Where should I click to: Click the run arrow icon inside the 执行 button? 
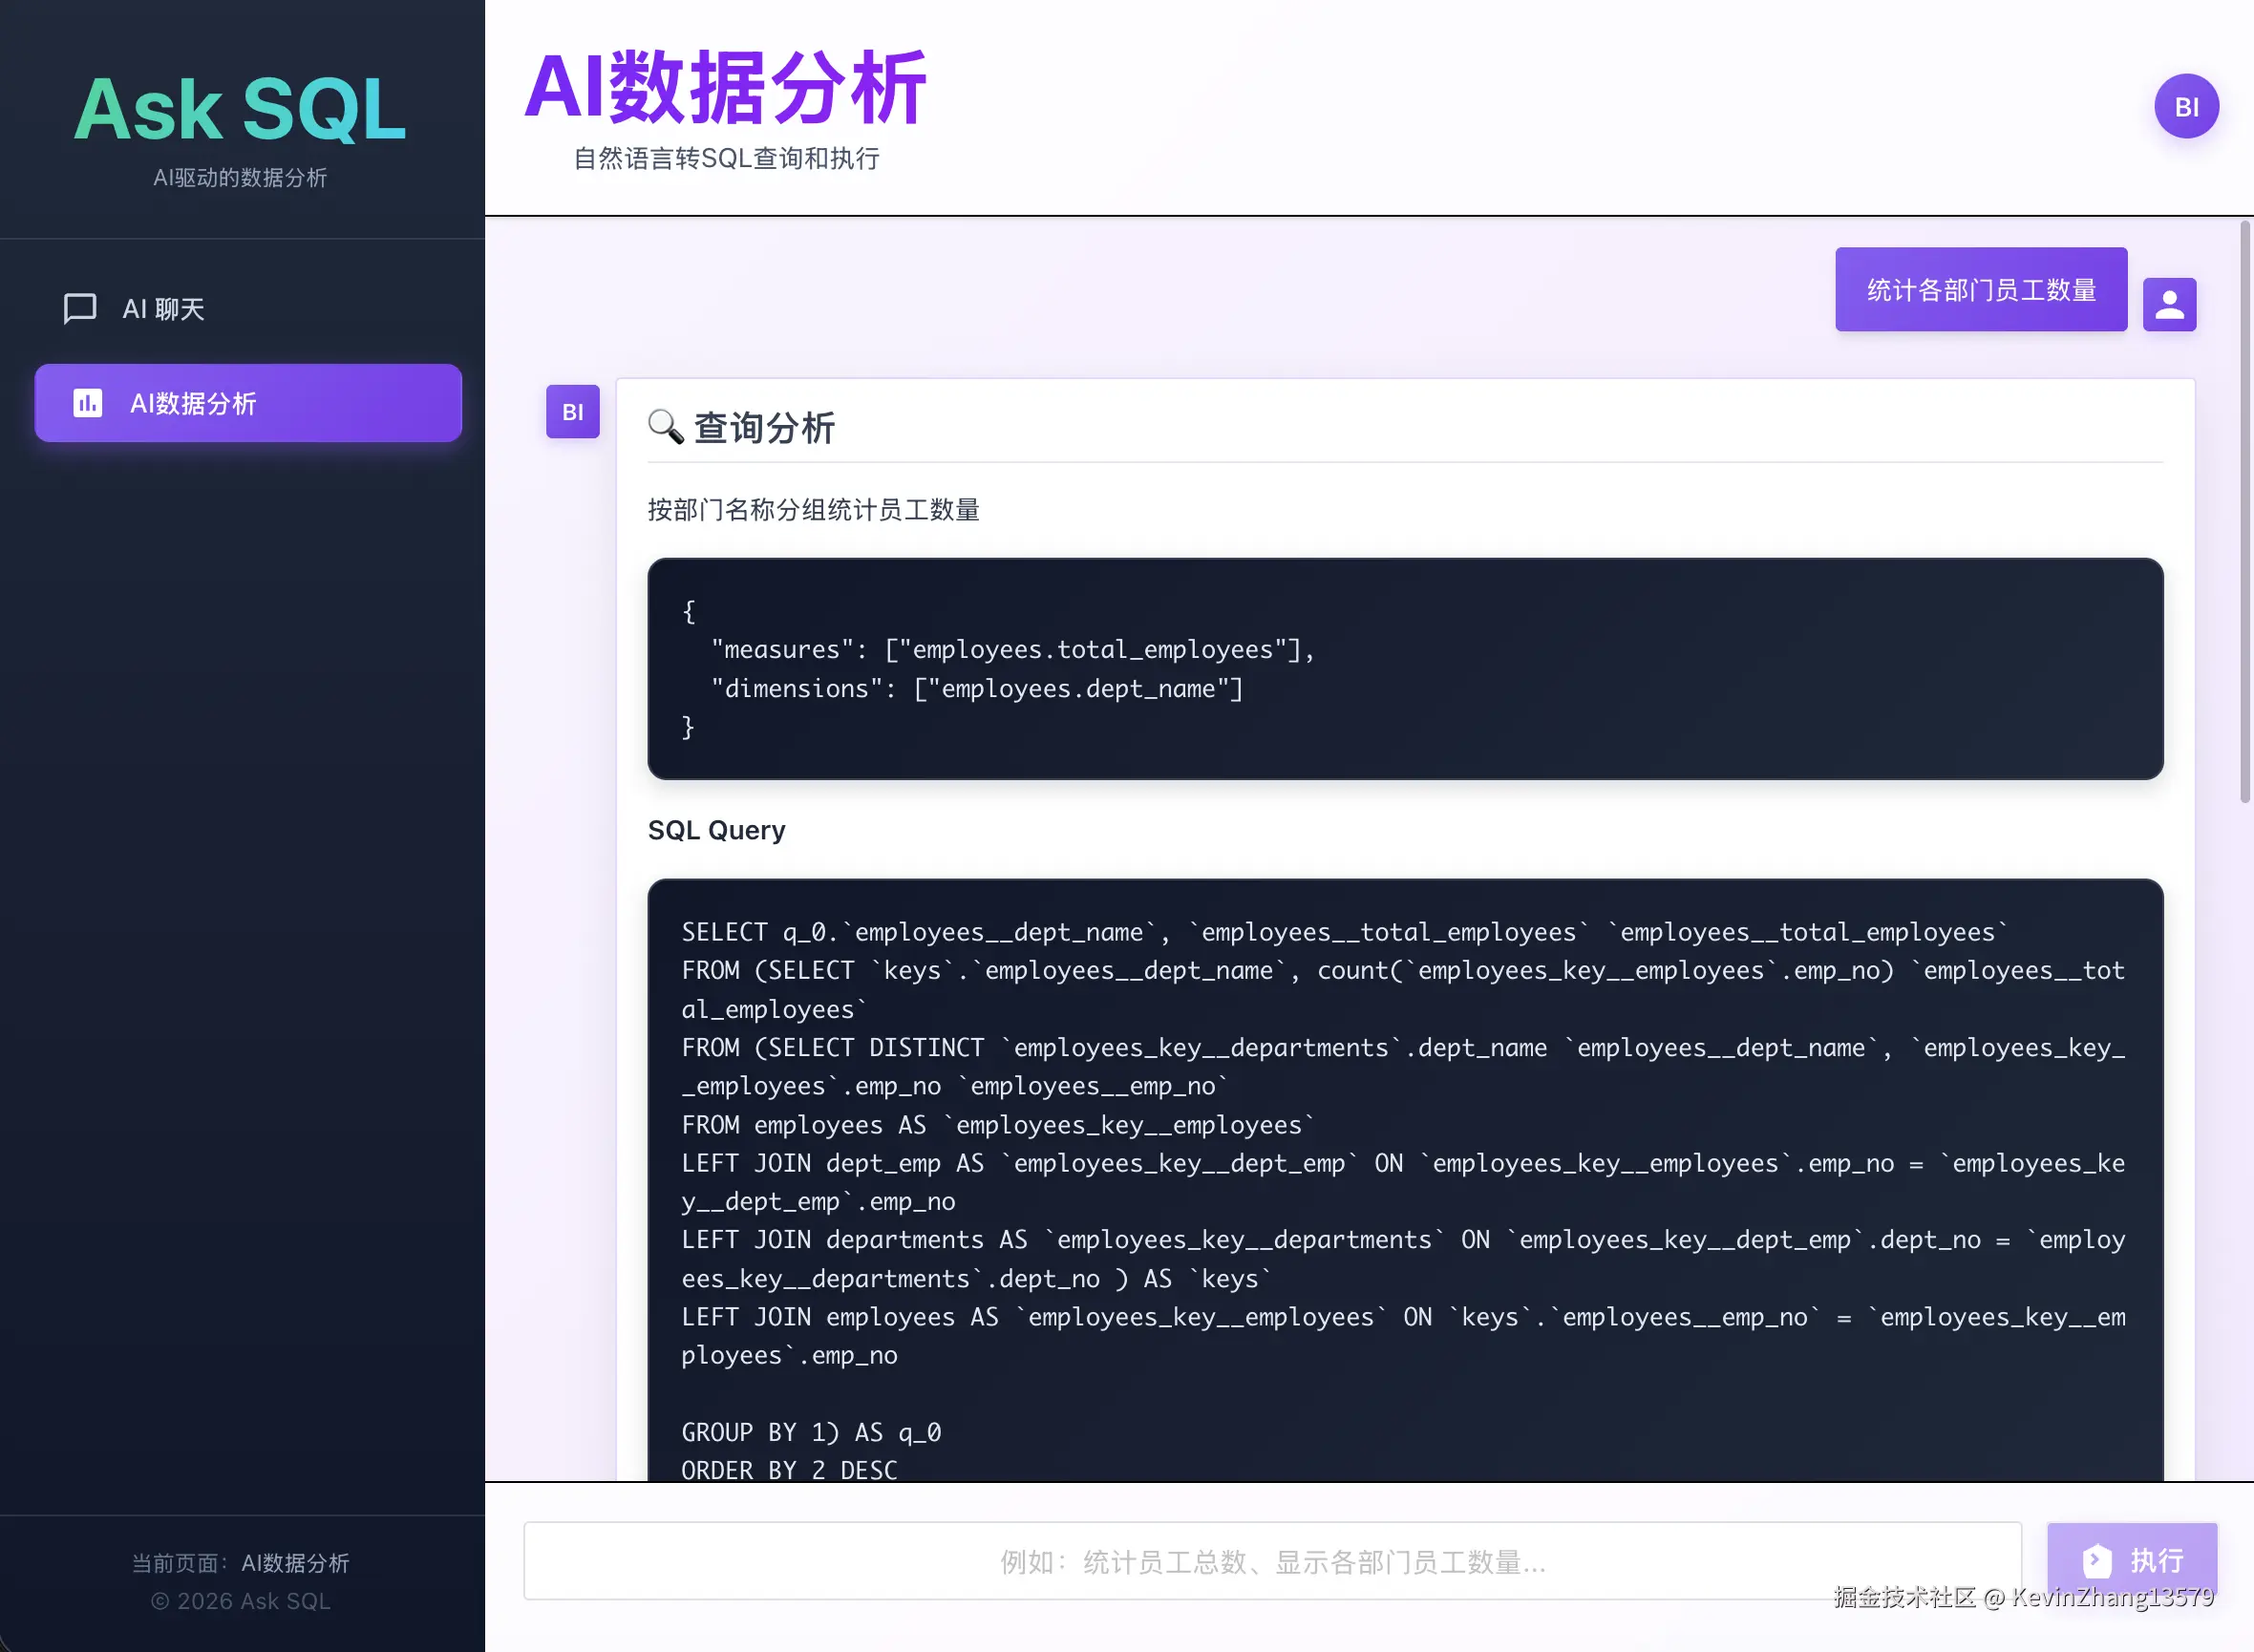click(x=2098, y=1560)
